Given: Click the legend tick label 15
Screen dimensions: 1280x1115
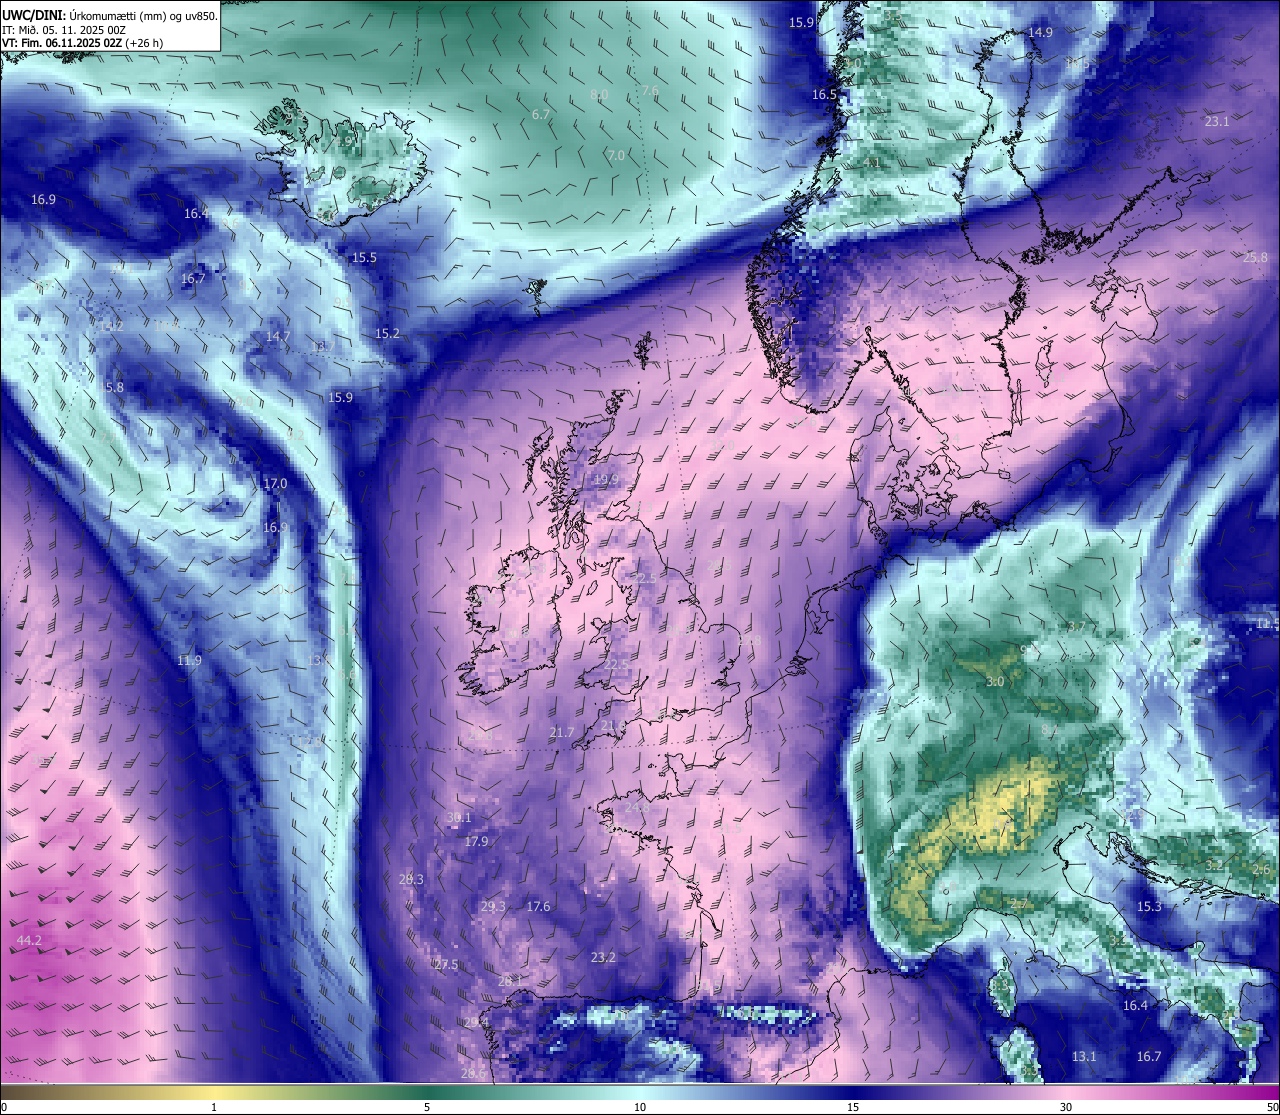Looking at the screenshot, I should pyautogui.click(x=853, y=1107).
